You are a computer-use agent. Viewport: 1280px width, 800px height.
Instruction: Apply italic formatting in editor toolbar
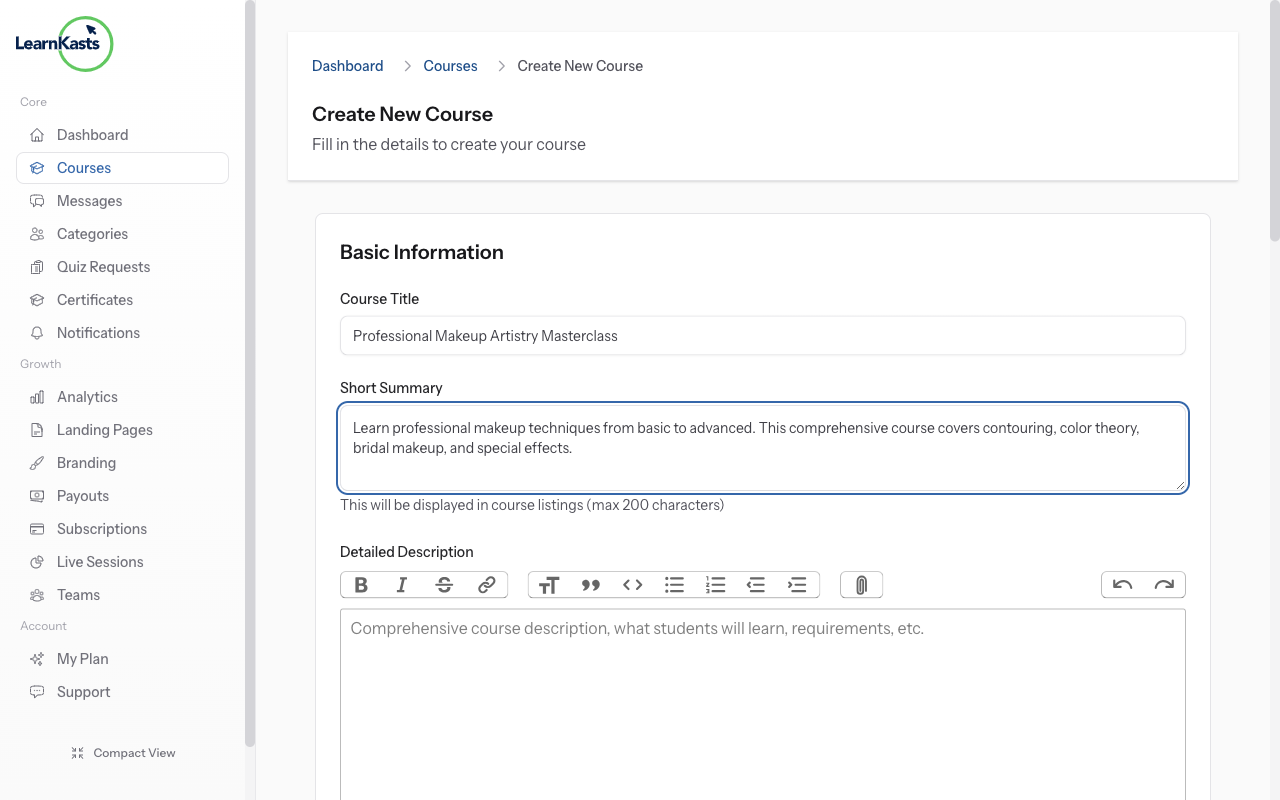point(402,585)
